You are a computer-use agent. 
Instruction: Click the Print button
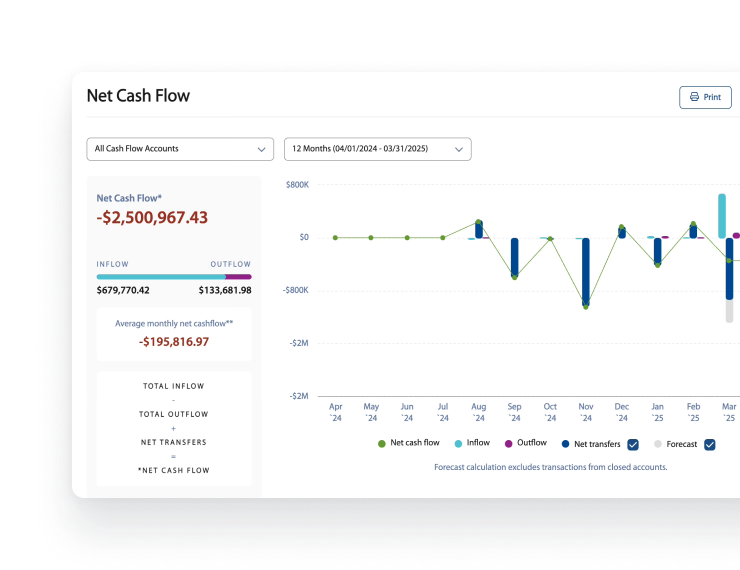click(705, 97)
